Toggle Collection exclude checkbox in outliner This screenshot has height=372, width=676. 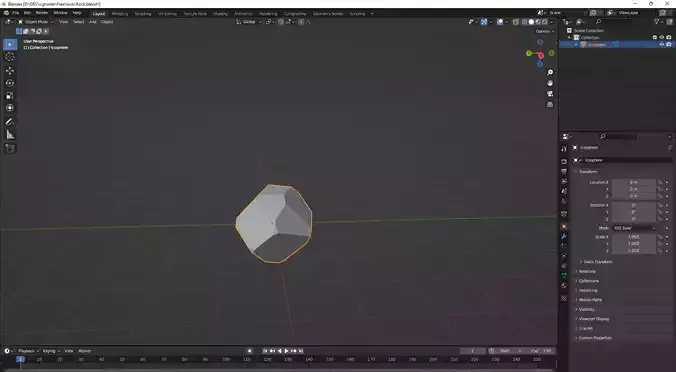pos(655,38)
